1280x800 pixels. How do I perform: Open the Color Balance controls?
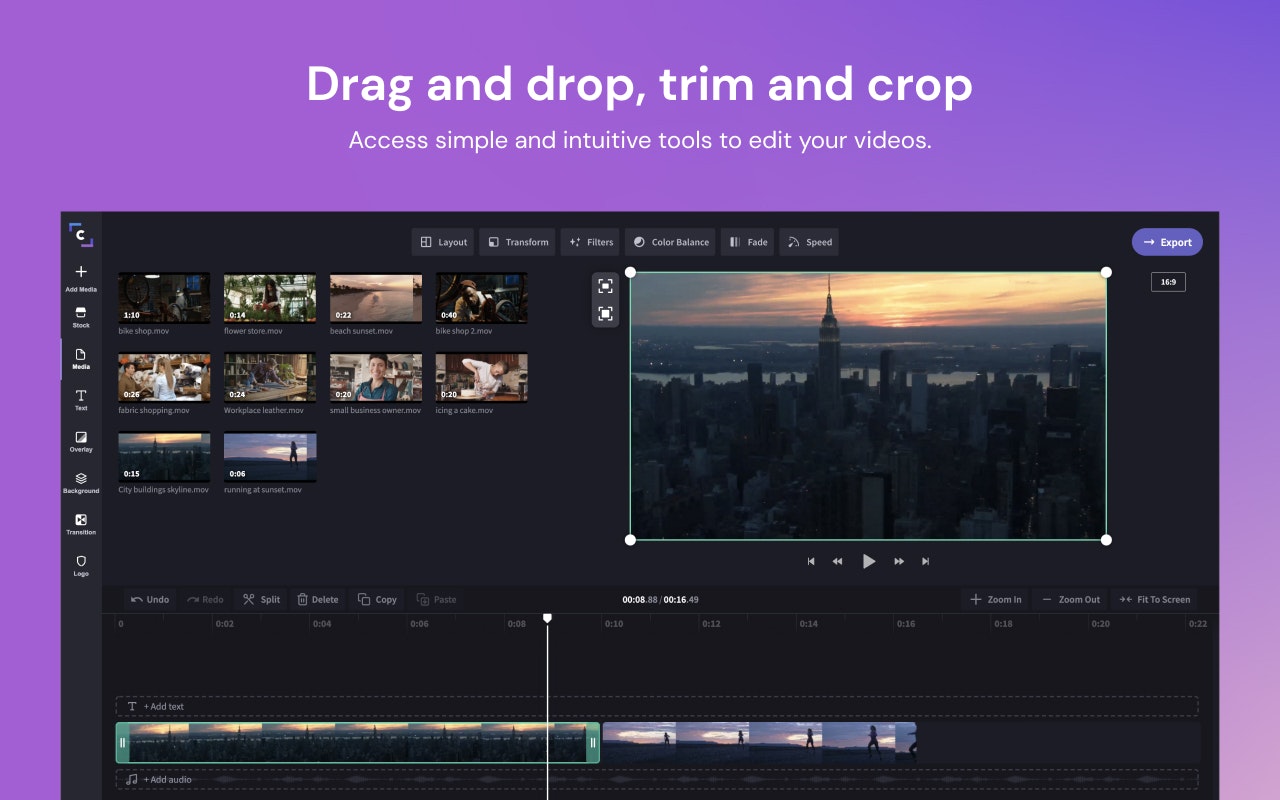[x=670, y=241]
